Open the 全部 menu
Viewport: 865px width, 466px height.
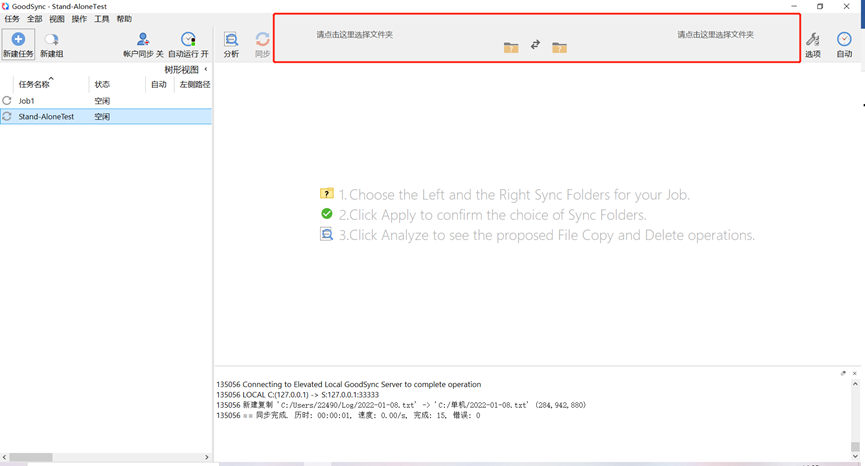(34, 19)
